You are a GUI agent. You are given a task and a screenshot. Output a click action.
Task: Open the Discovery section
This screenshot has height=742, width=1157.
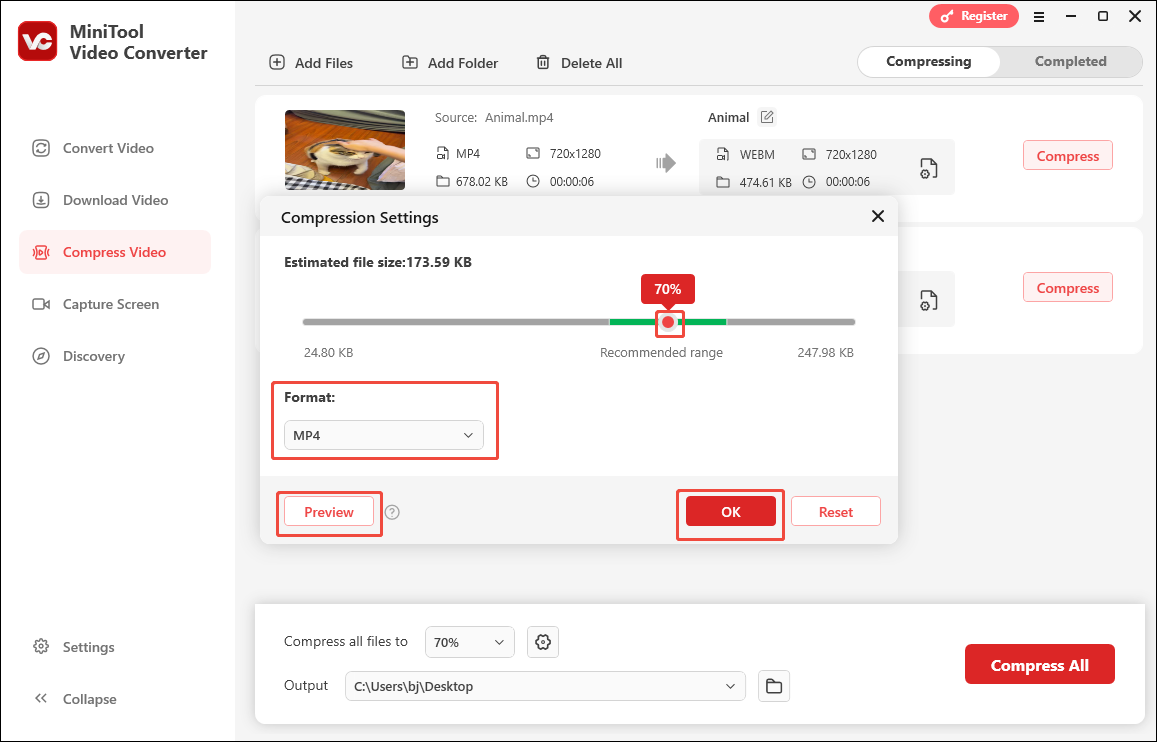click(x=79, y=356)
